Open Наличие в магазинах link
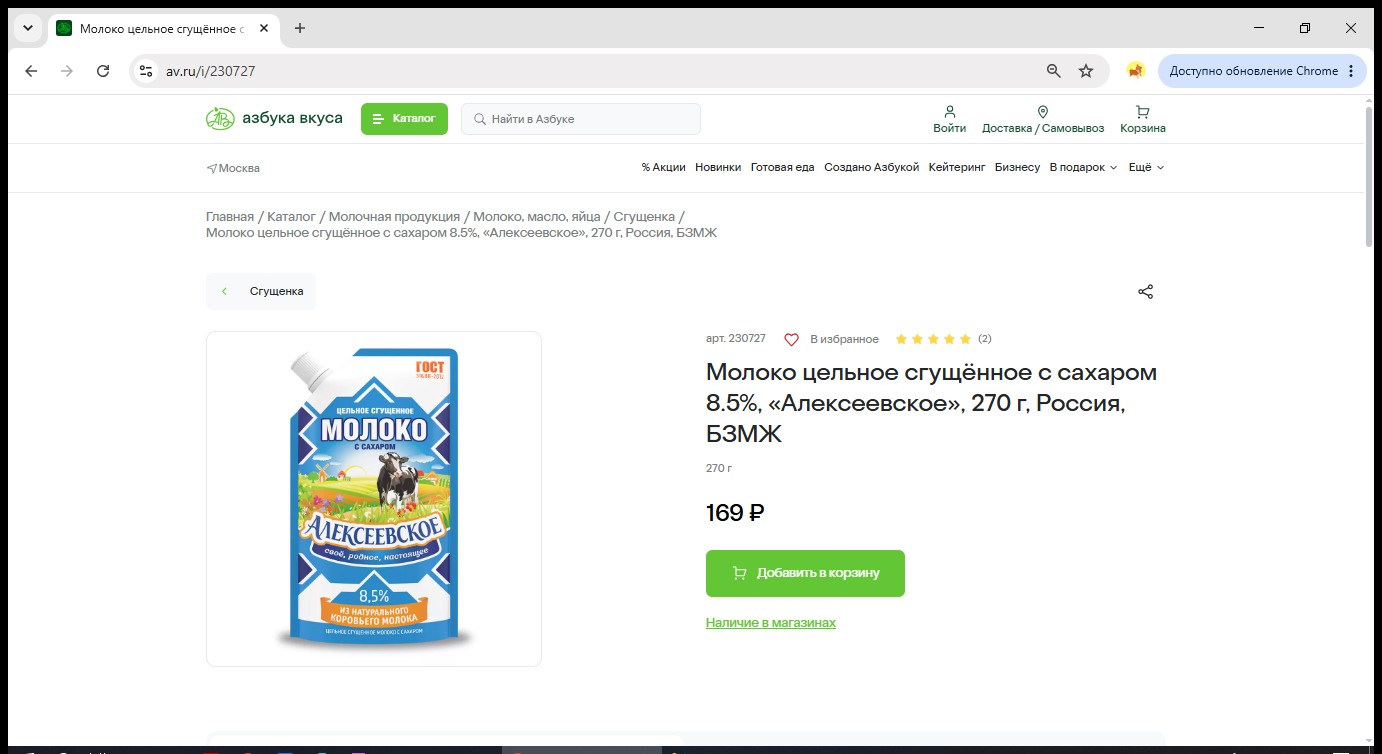 (771, 623)
